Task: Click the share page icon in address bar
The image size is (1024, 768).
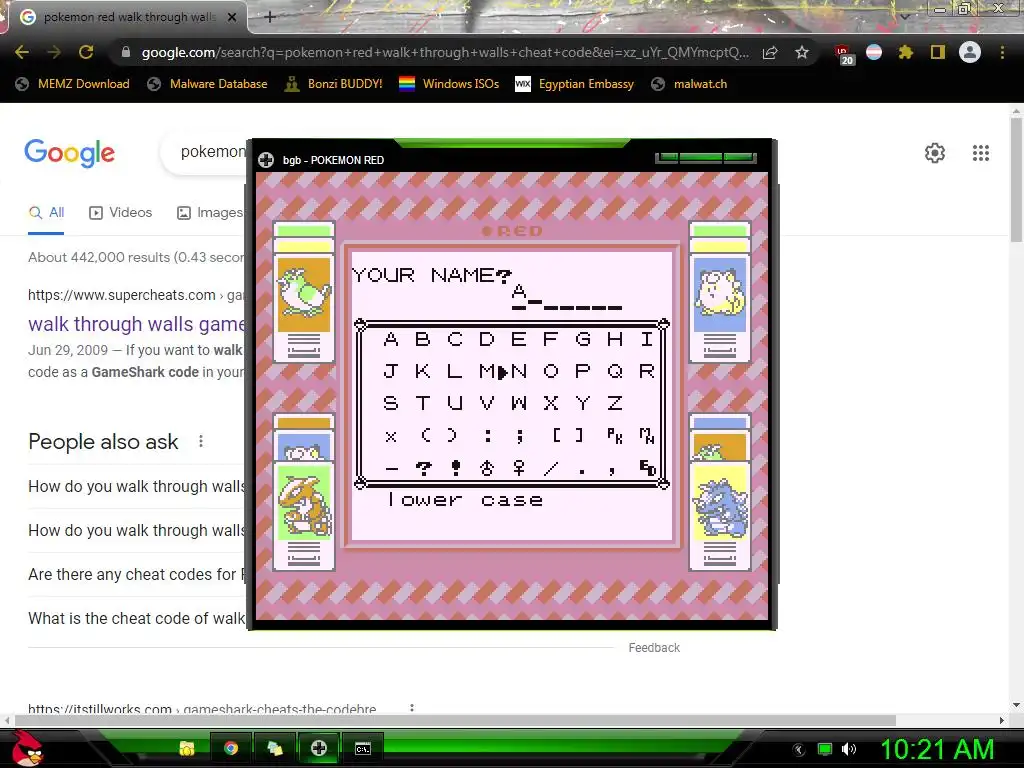Action: pyautogui.click(x=770, y=52)
